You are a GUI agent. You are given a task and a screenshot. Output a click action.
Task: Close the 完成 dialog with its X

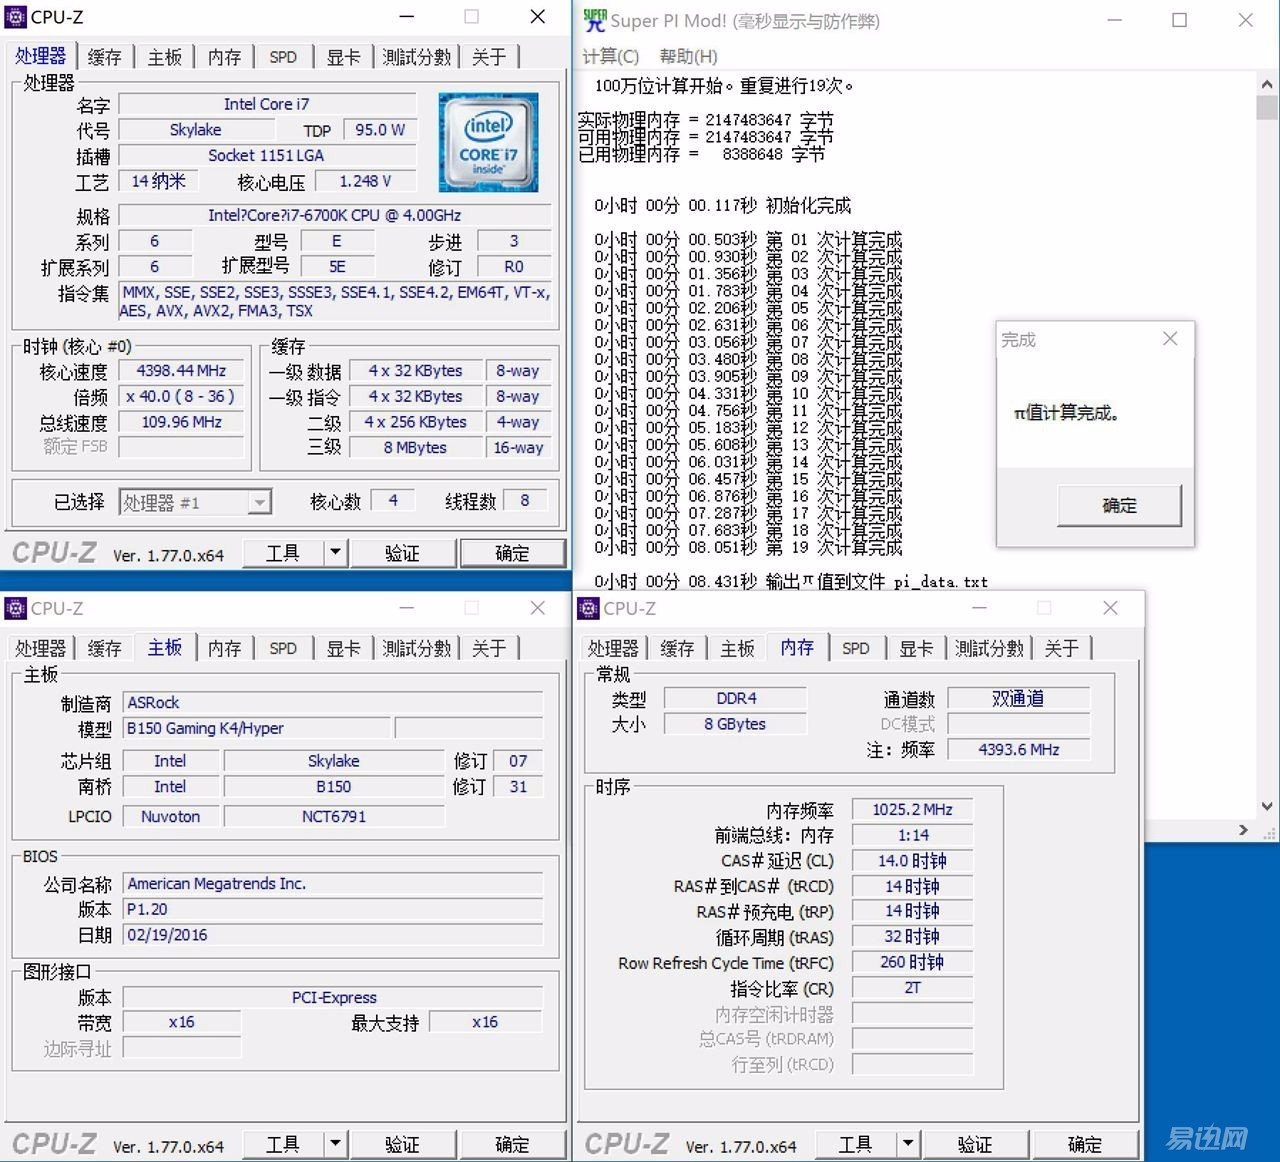click(x=1170, y=339)
